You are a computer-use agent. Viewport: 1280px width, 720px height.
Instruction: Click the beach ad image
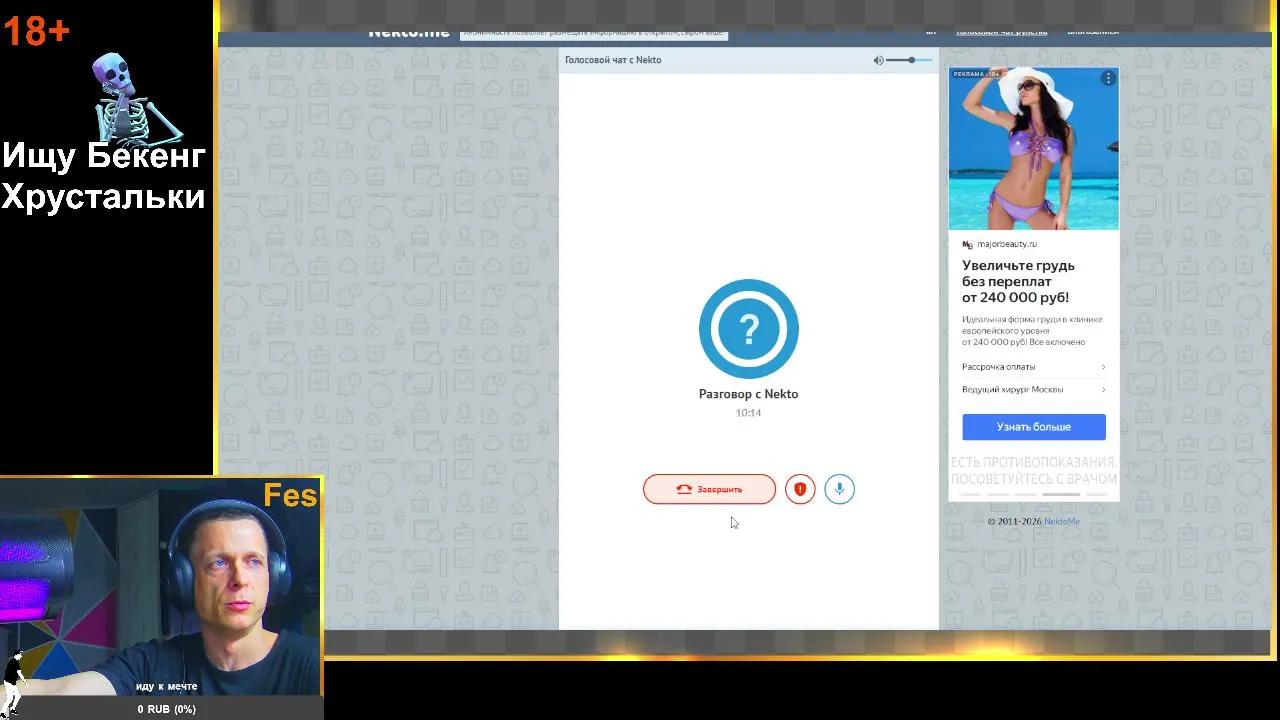click(x=1034, y=149)
